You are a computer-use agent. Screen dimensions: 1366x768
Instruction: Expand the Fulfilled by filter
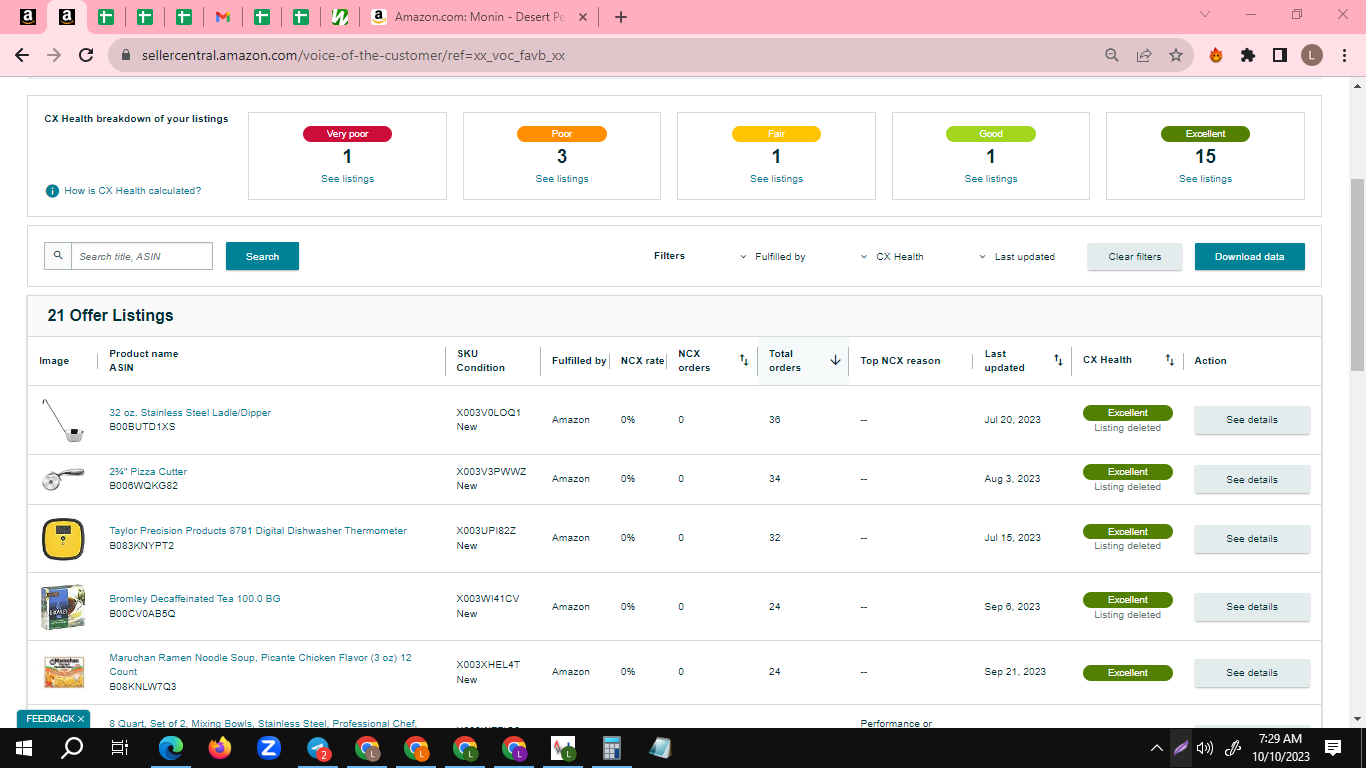[772, 257]
